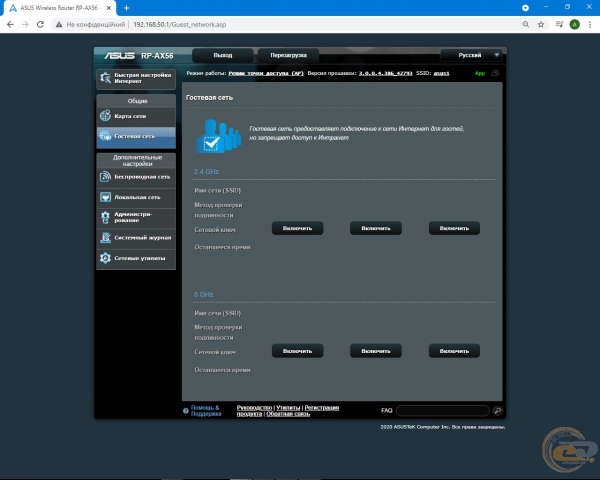The image size is (600, 480).
Task: Click the Help & Support question icon
Action: [186, 411]
